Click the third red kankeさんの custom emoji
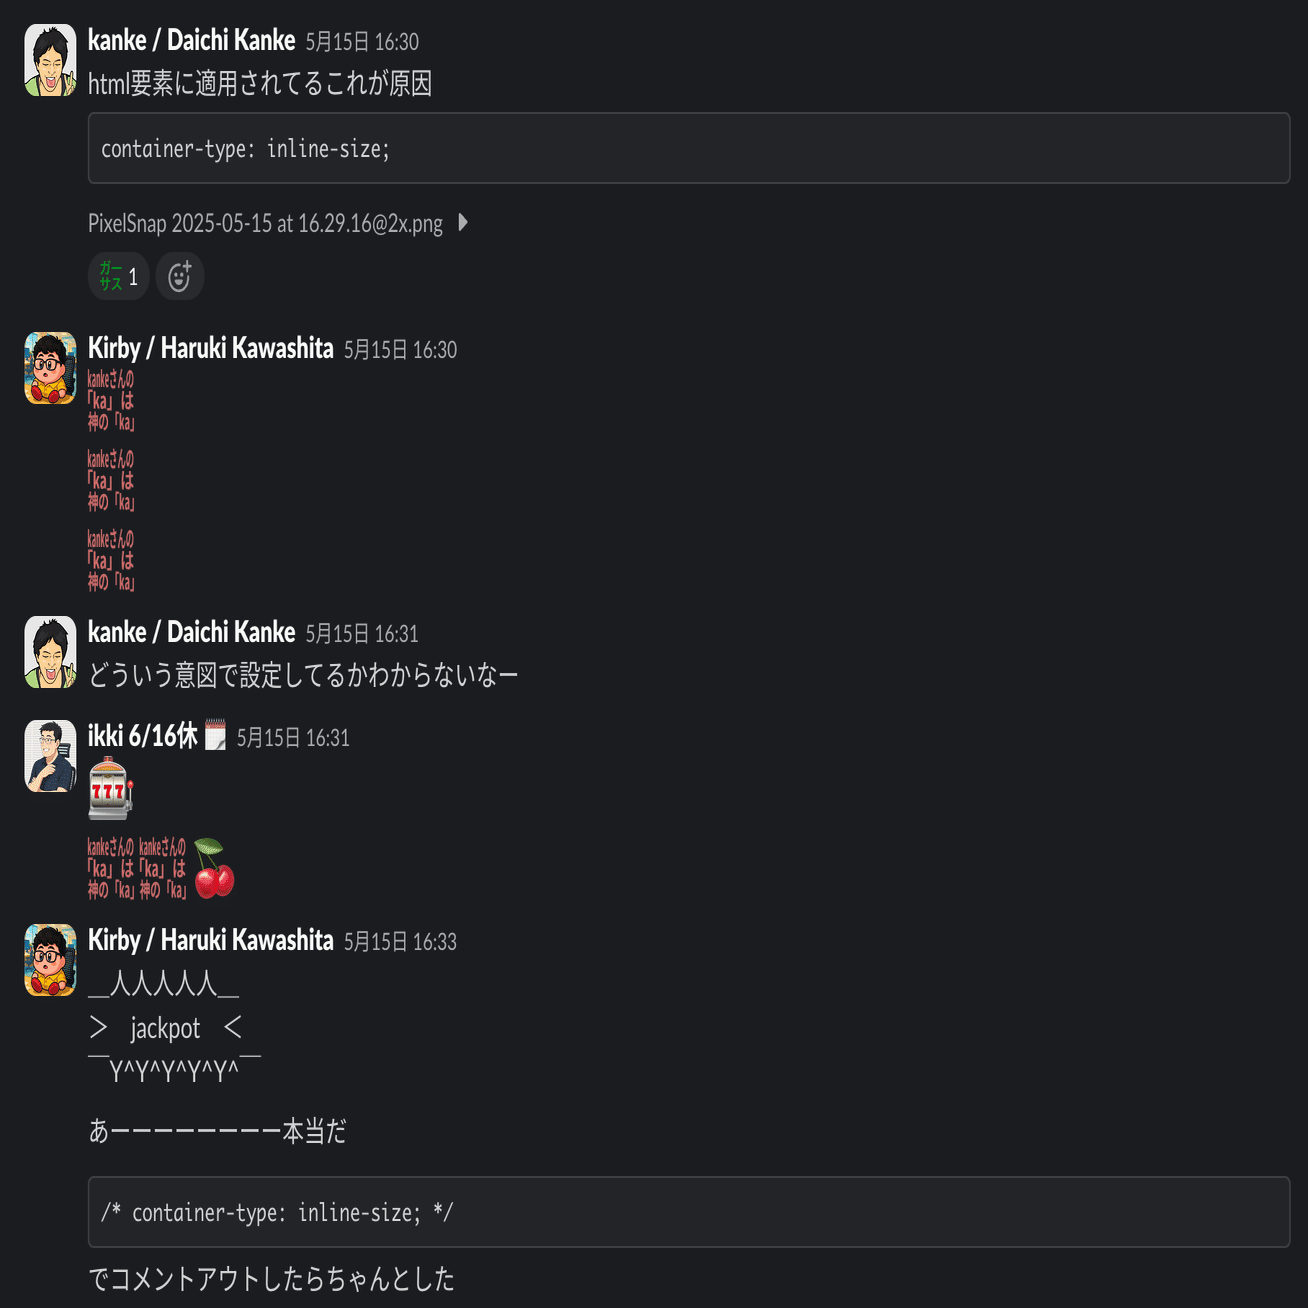 [x=111, y=560]
